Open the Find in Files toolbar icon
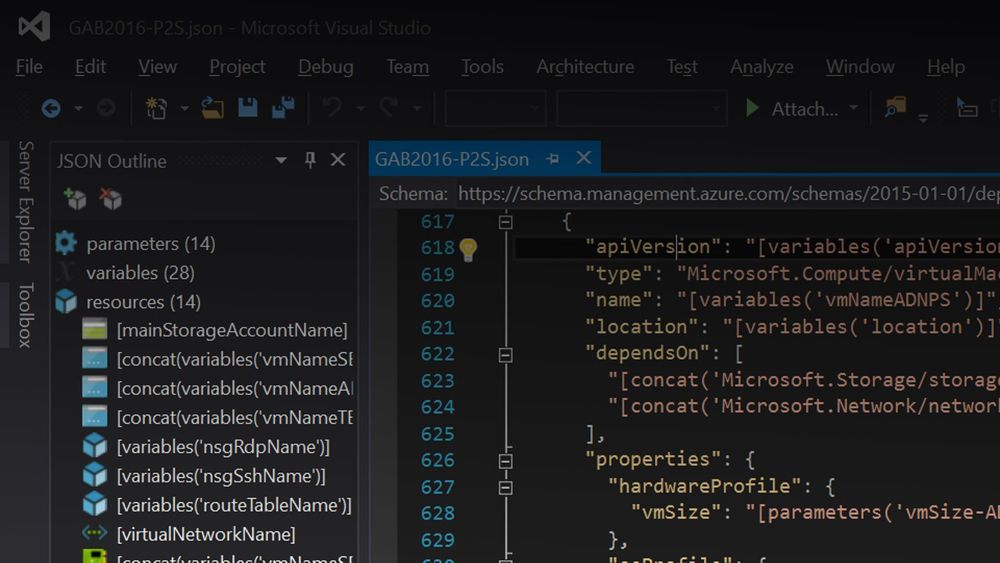Image resolution: width=1000 pixels, height=563 pixels. 895,108
